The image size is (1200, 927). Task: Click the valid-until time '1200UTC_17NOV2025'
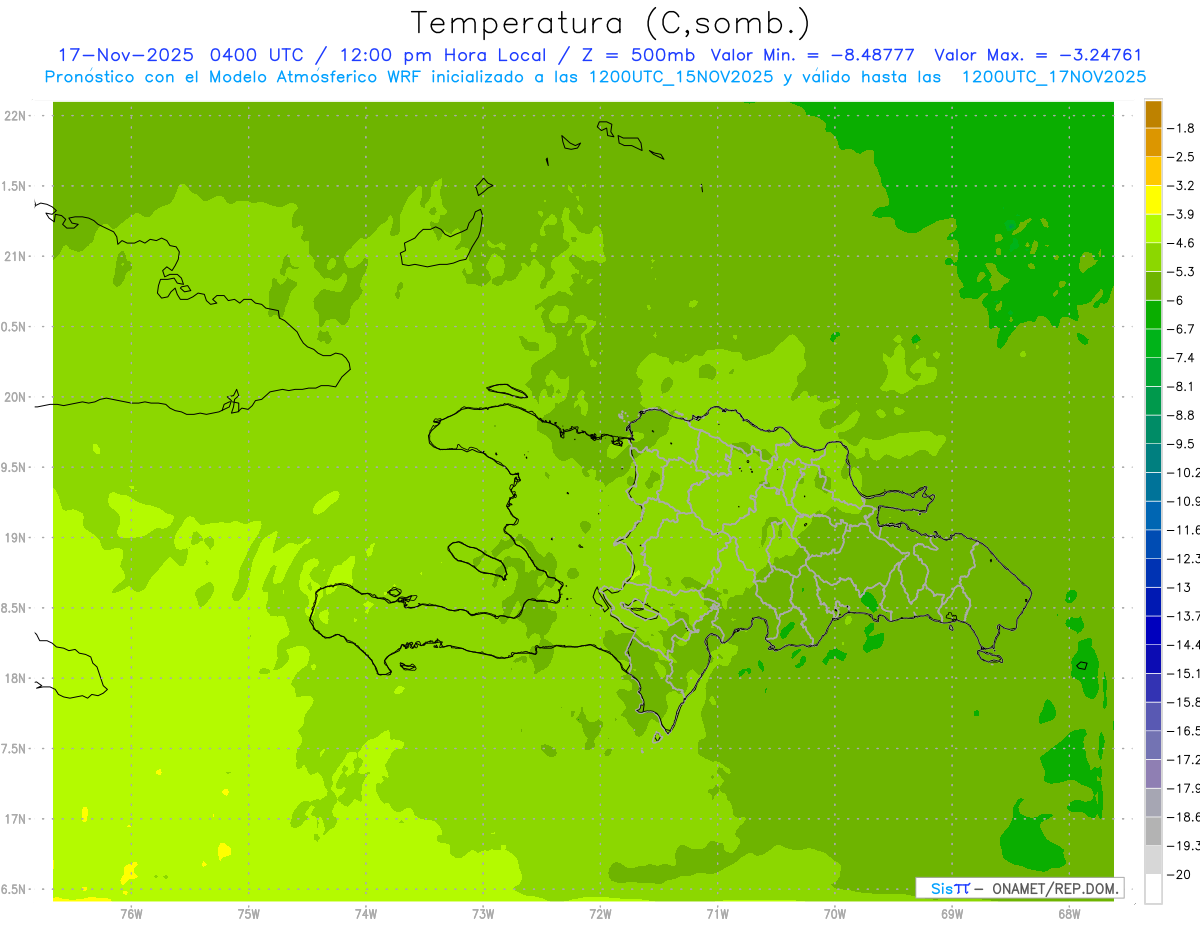click(x=1052, y=77)
